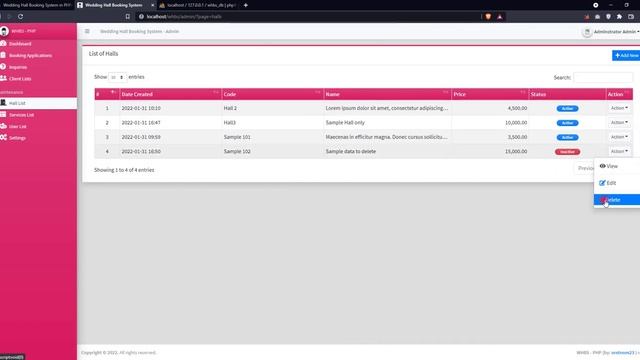Image resolution: width=640 pixels, height=360 pixels.
Task: Choose View in action menu
Action: click(617, 166)
